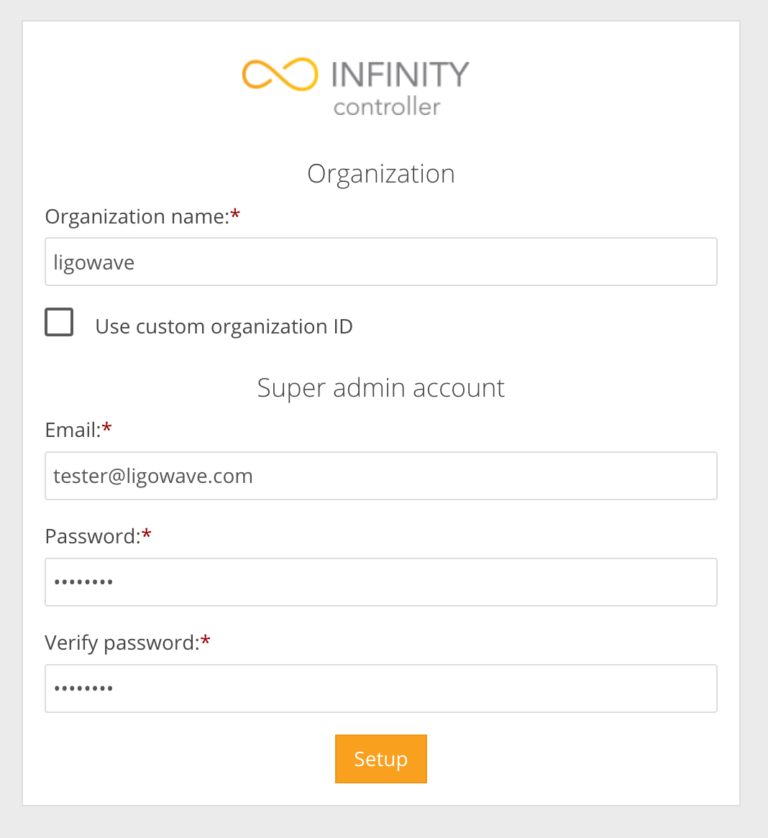Click the Super admin account heading
768x838 pixels.
pyautogui.click(x=381, y=388)
